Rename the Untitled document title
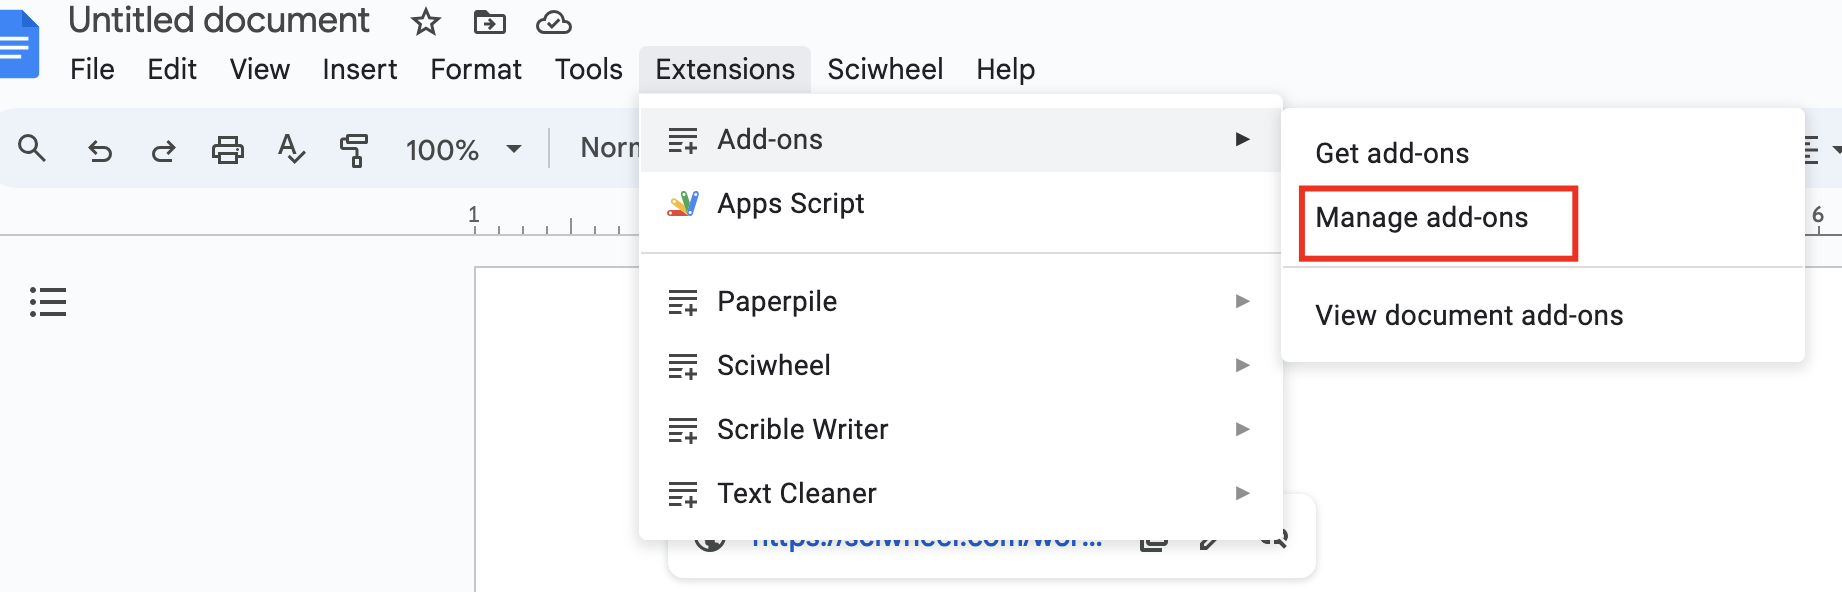The width and height of the screenshot is (1842, 592). tap(219, 20)
